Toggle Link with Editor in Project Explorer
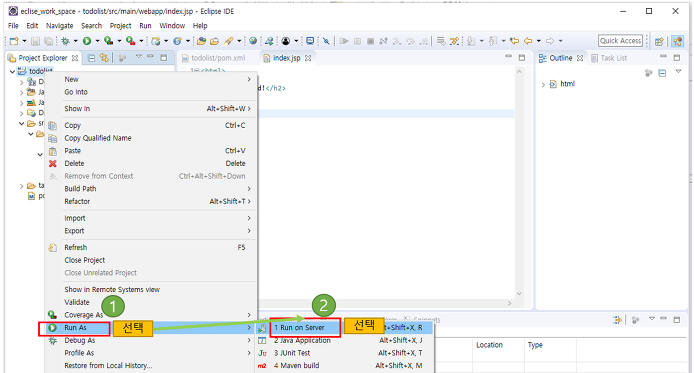 (104, 58)
